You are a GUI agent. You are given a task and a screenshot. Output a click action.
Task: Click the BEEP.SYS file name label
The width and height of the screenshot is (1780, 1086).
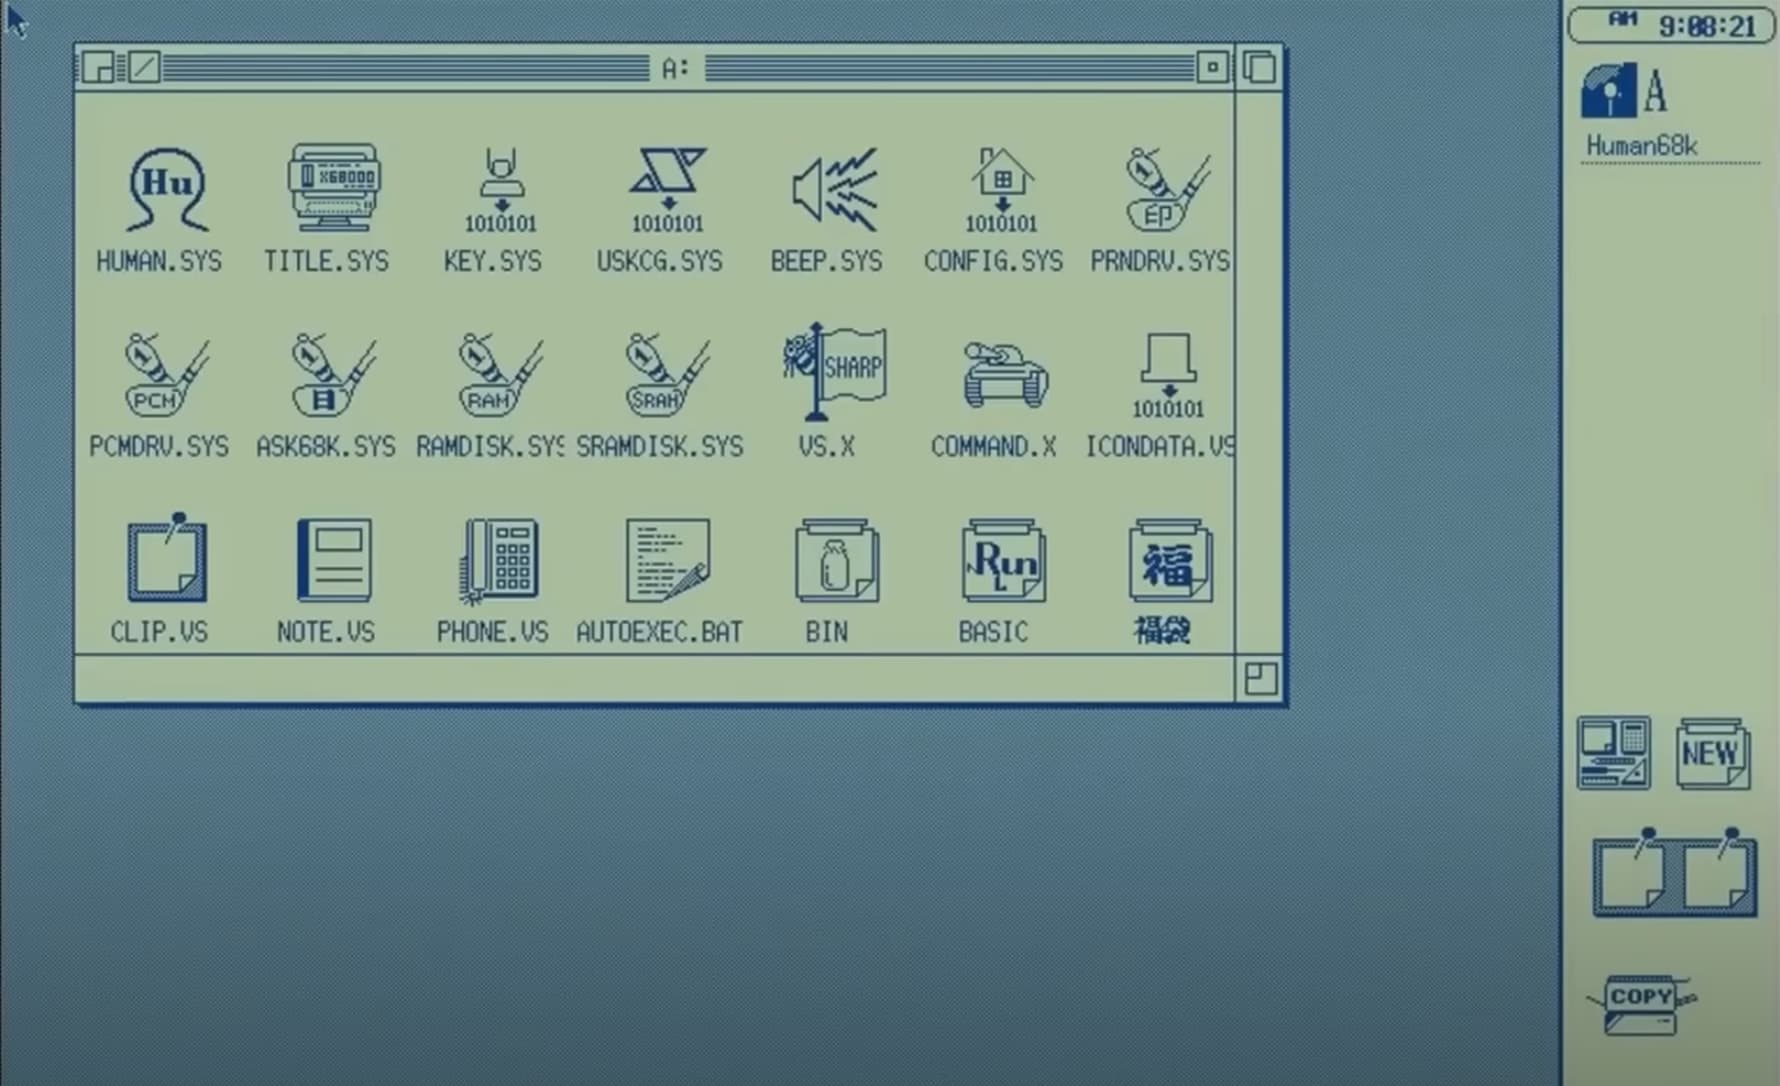[x=826, y=261]
